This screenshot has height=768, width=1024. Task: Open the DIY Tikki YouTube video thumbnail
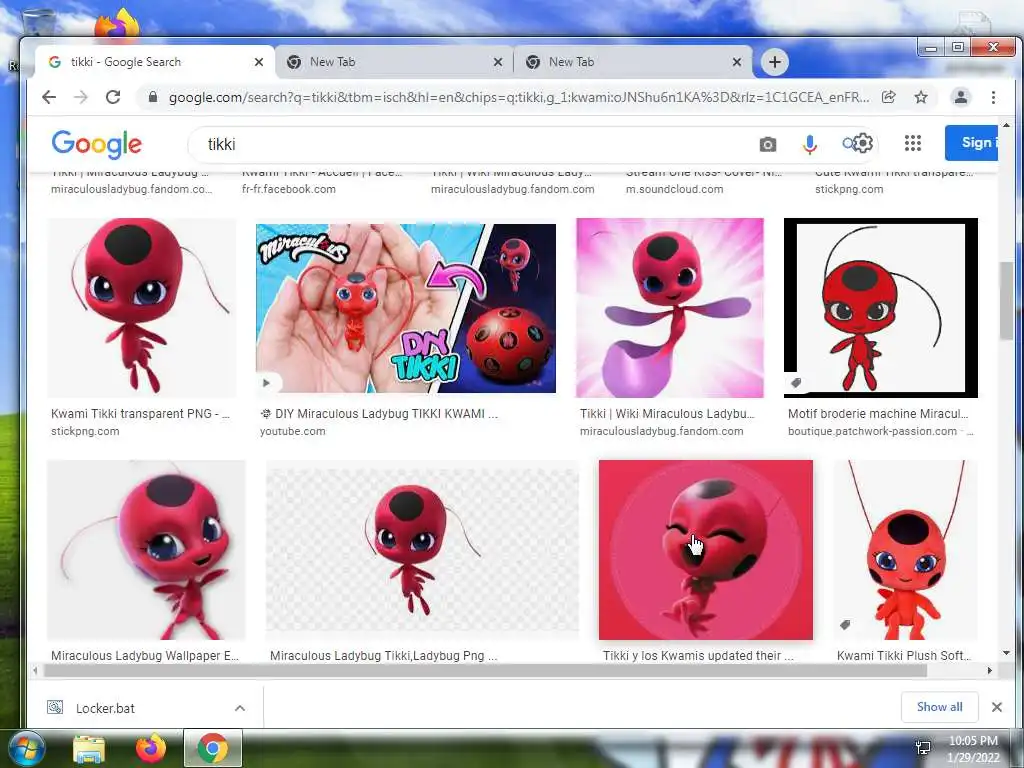pyautogui.click(x=406, y=308)
